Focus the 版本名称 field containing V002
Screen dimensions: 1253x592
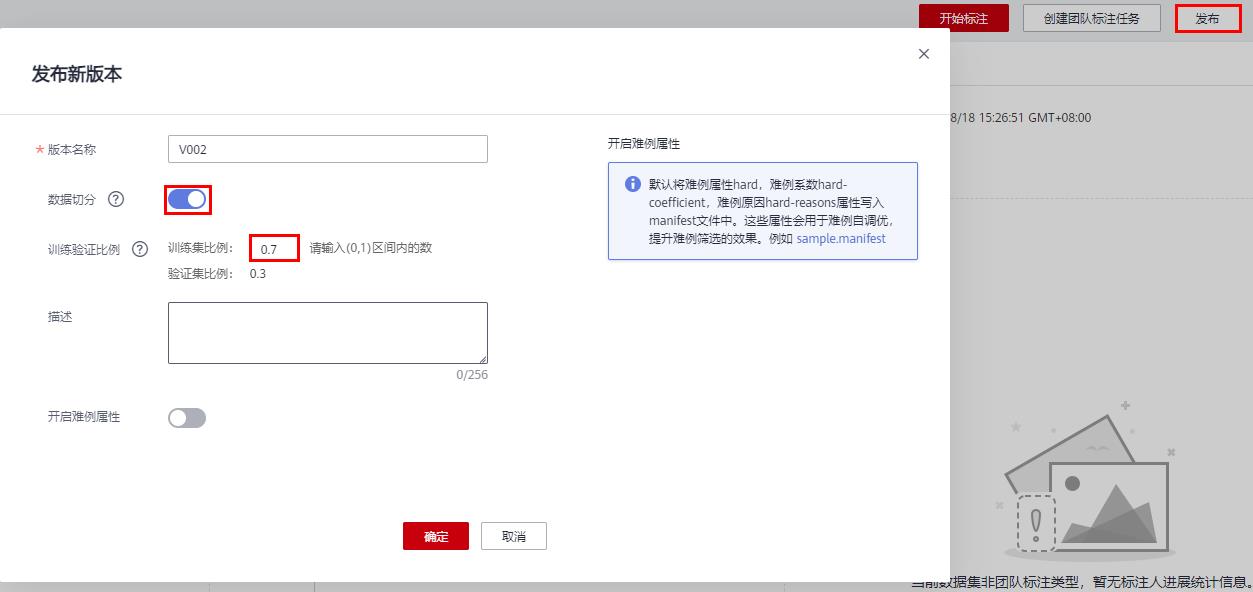[327, 149]
